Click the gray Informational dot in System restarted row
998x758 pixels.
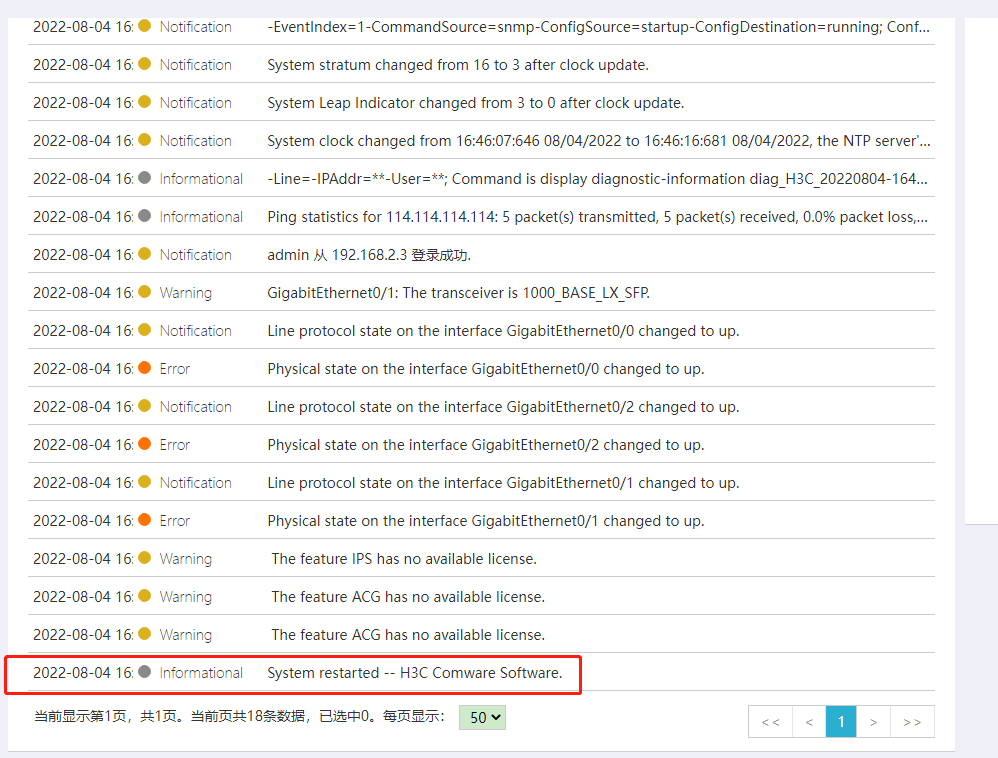144,671
